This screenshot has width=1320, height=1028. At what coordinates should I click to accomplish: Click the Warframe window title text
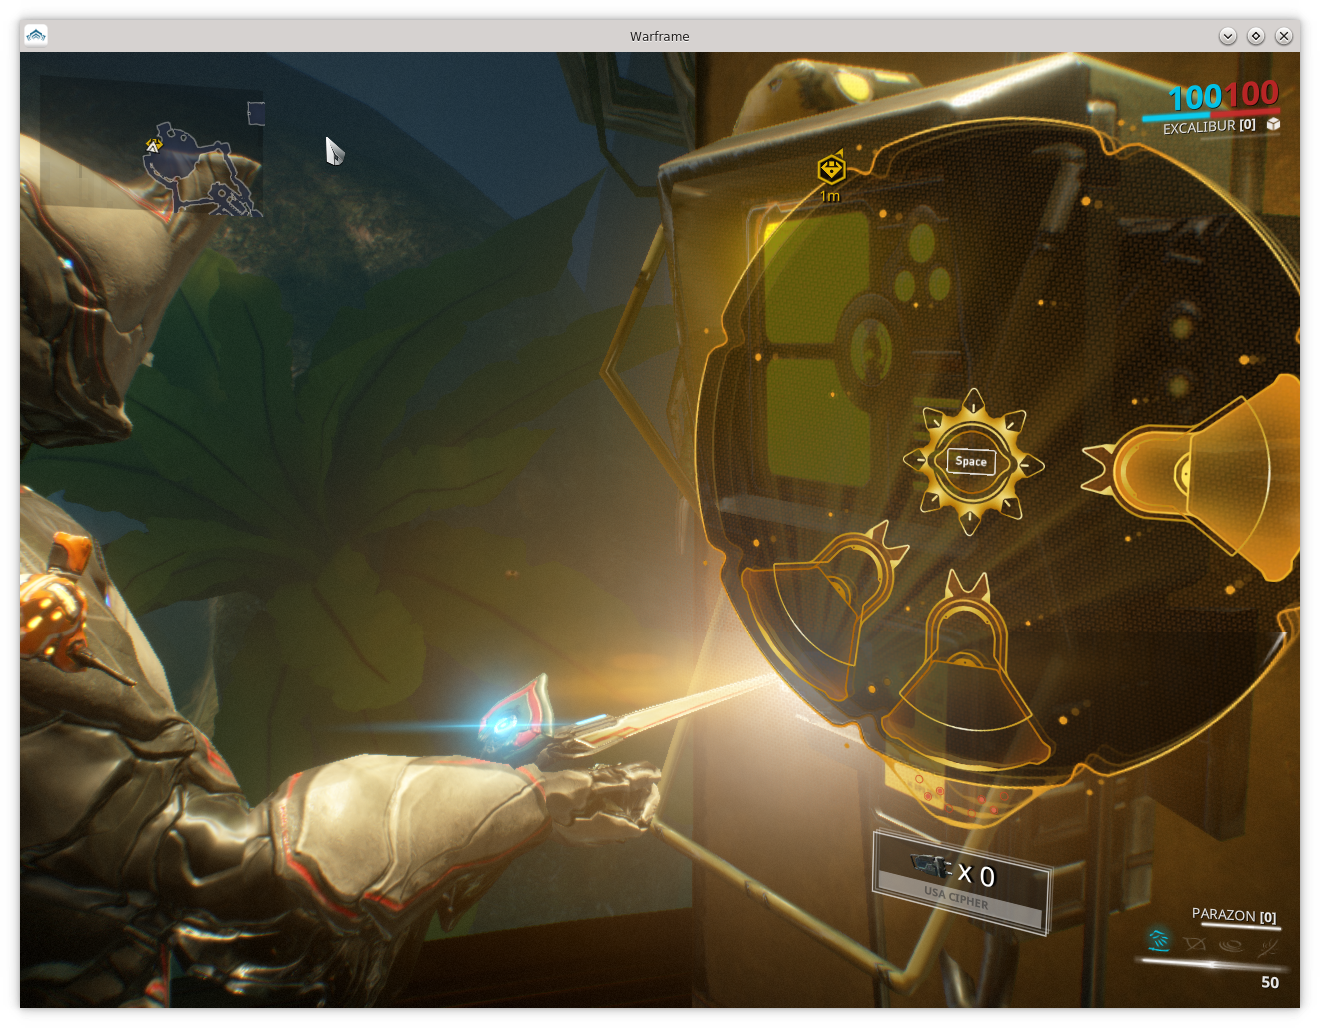point(659,36)
